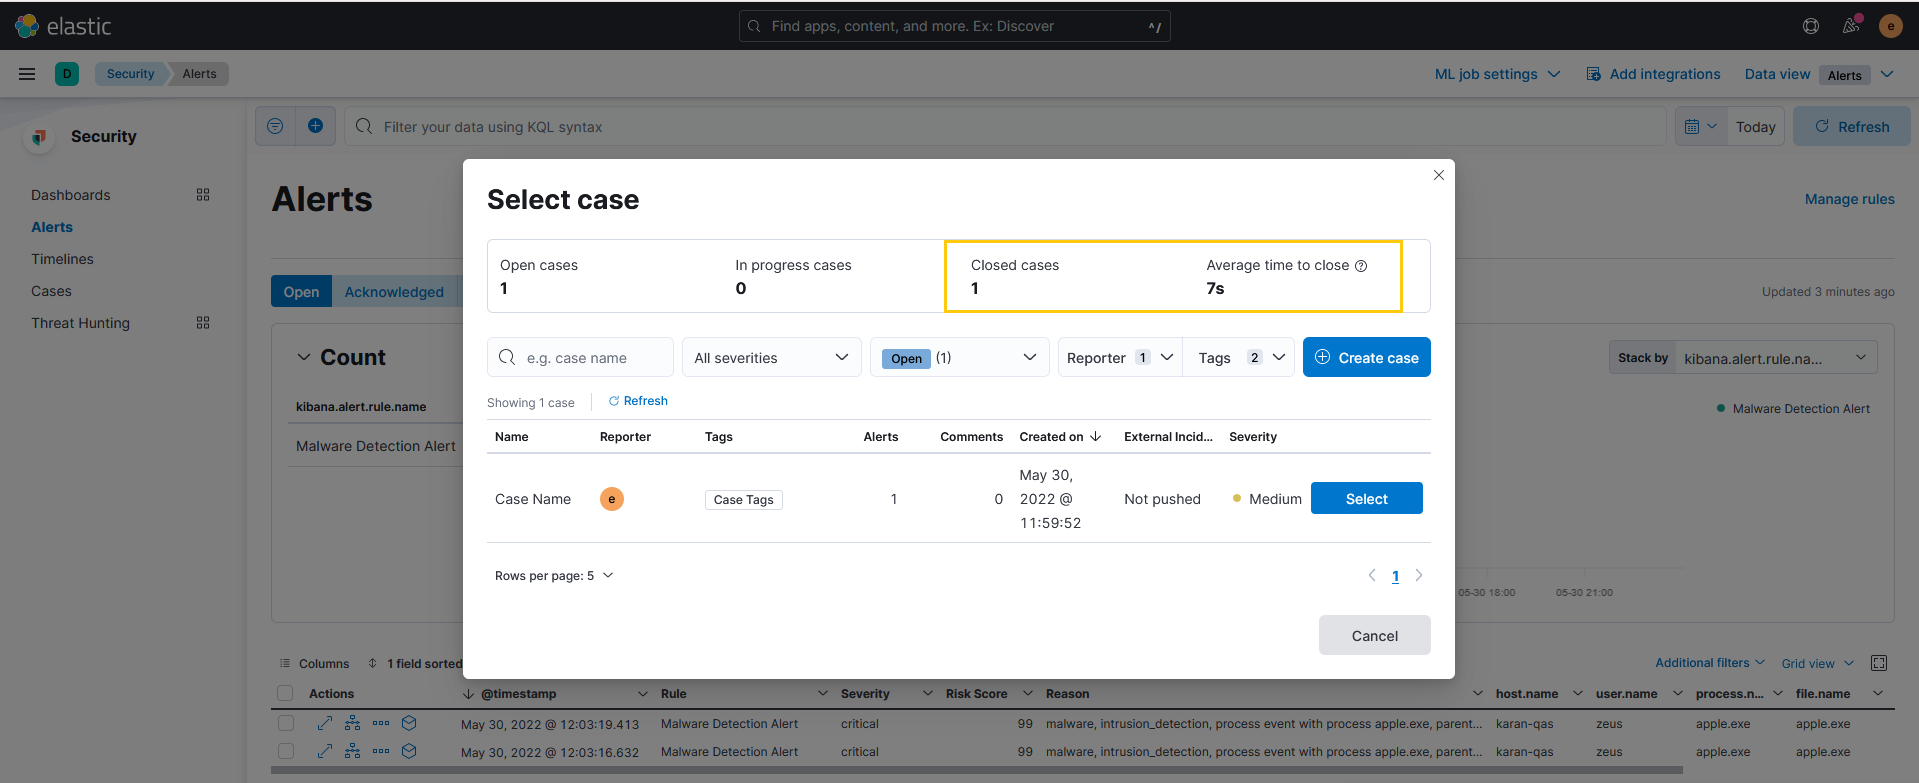
Task: Open more actions for the 12:03:19.413 alert
Action: pyautogui.click(x=381, y=723)
